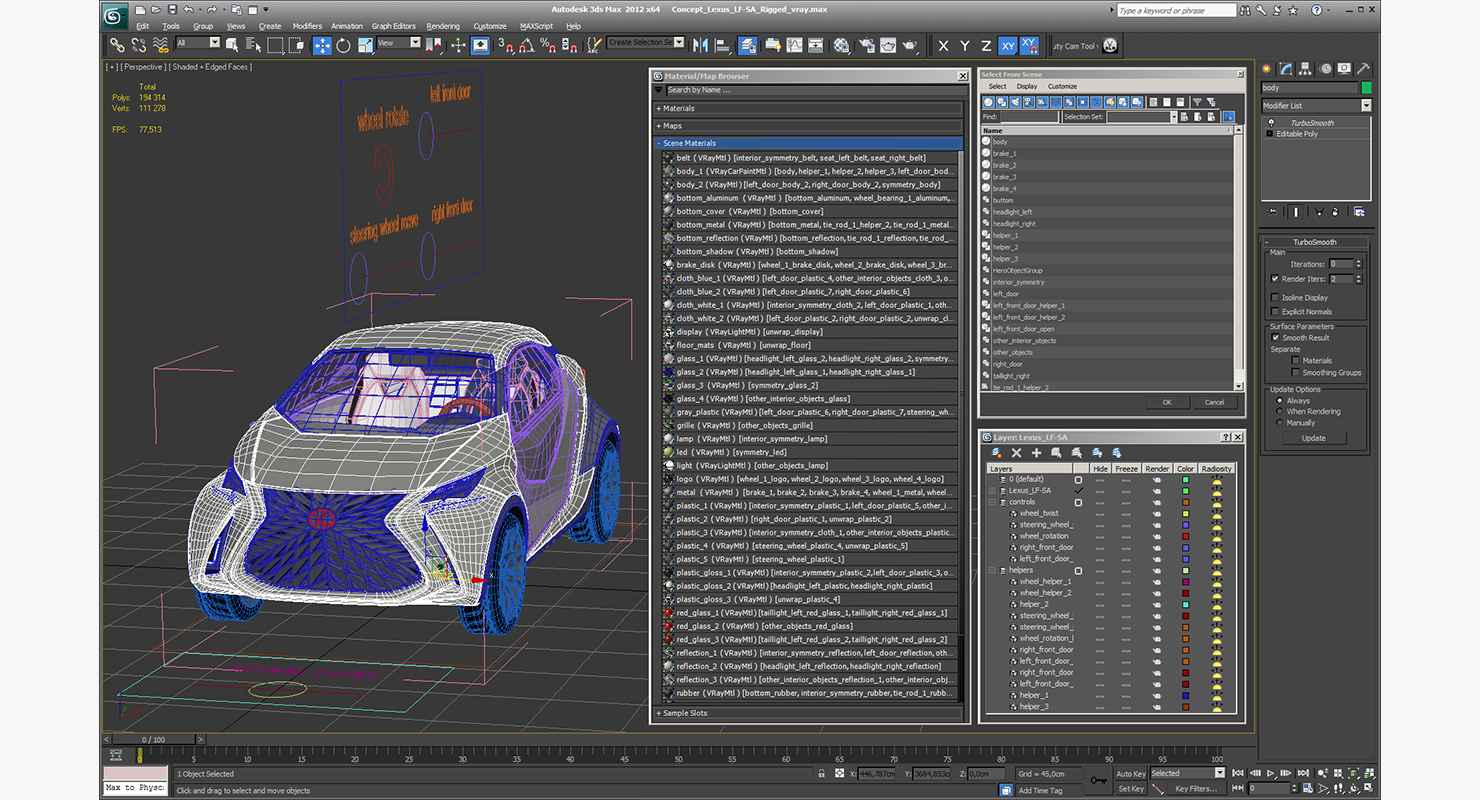Image resolution: width=1480 pixels, height=800 pixels.
Task: Click OK in Select From Scene
Action: 1166,402
